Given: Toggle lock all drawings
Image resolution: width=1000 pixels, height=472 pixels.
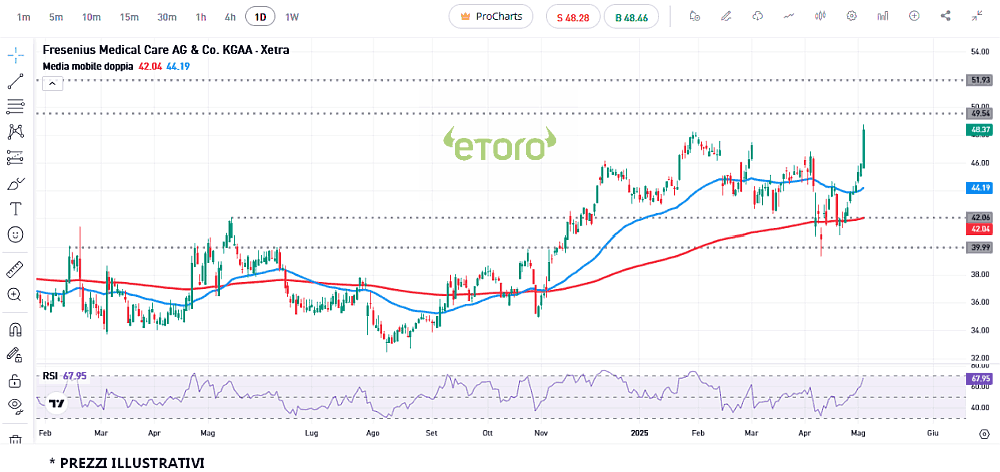Looking at the screenshot, I should click(15, 381).
